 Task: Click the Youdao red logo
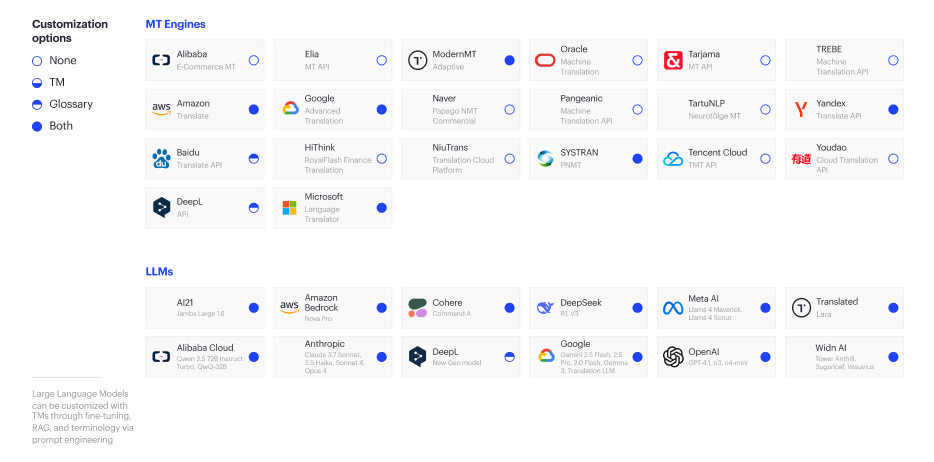pos(801,159)
